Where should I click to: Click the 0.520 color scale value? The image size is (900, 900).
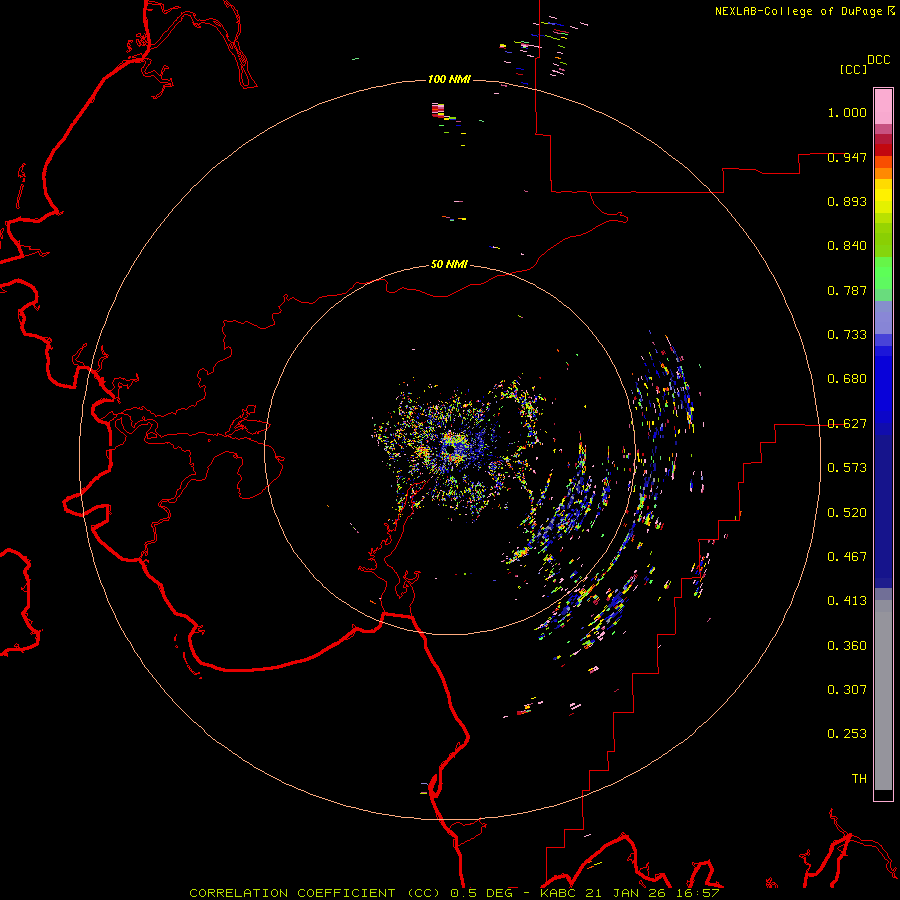(847, 513)
